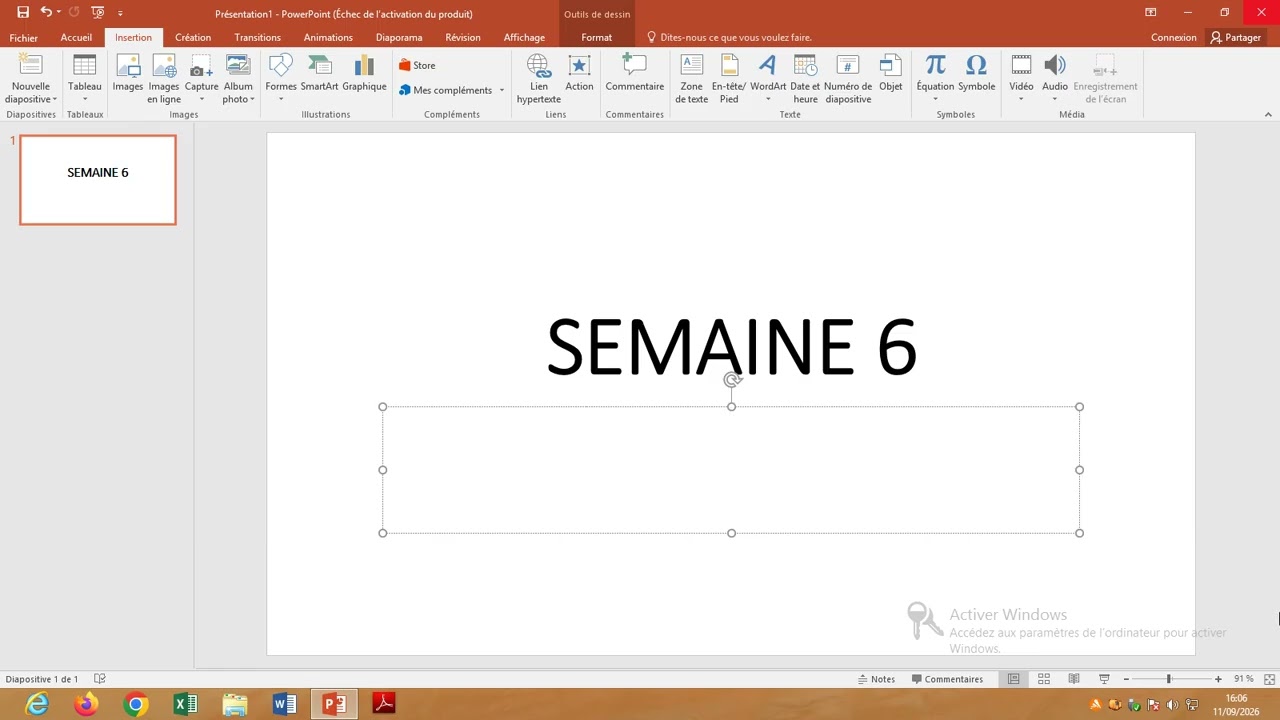Open the Formes shapes gallery
This screenshot has width=1280, height=720.
281,78
